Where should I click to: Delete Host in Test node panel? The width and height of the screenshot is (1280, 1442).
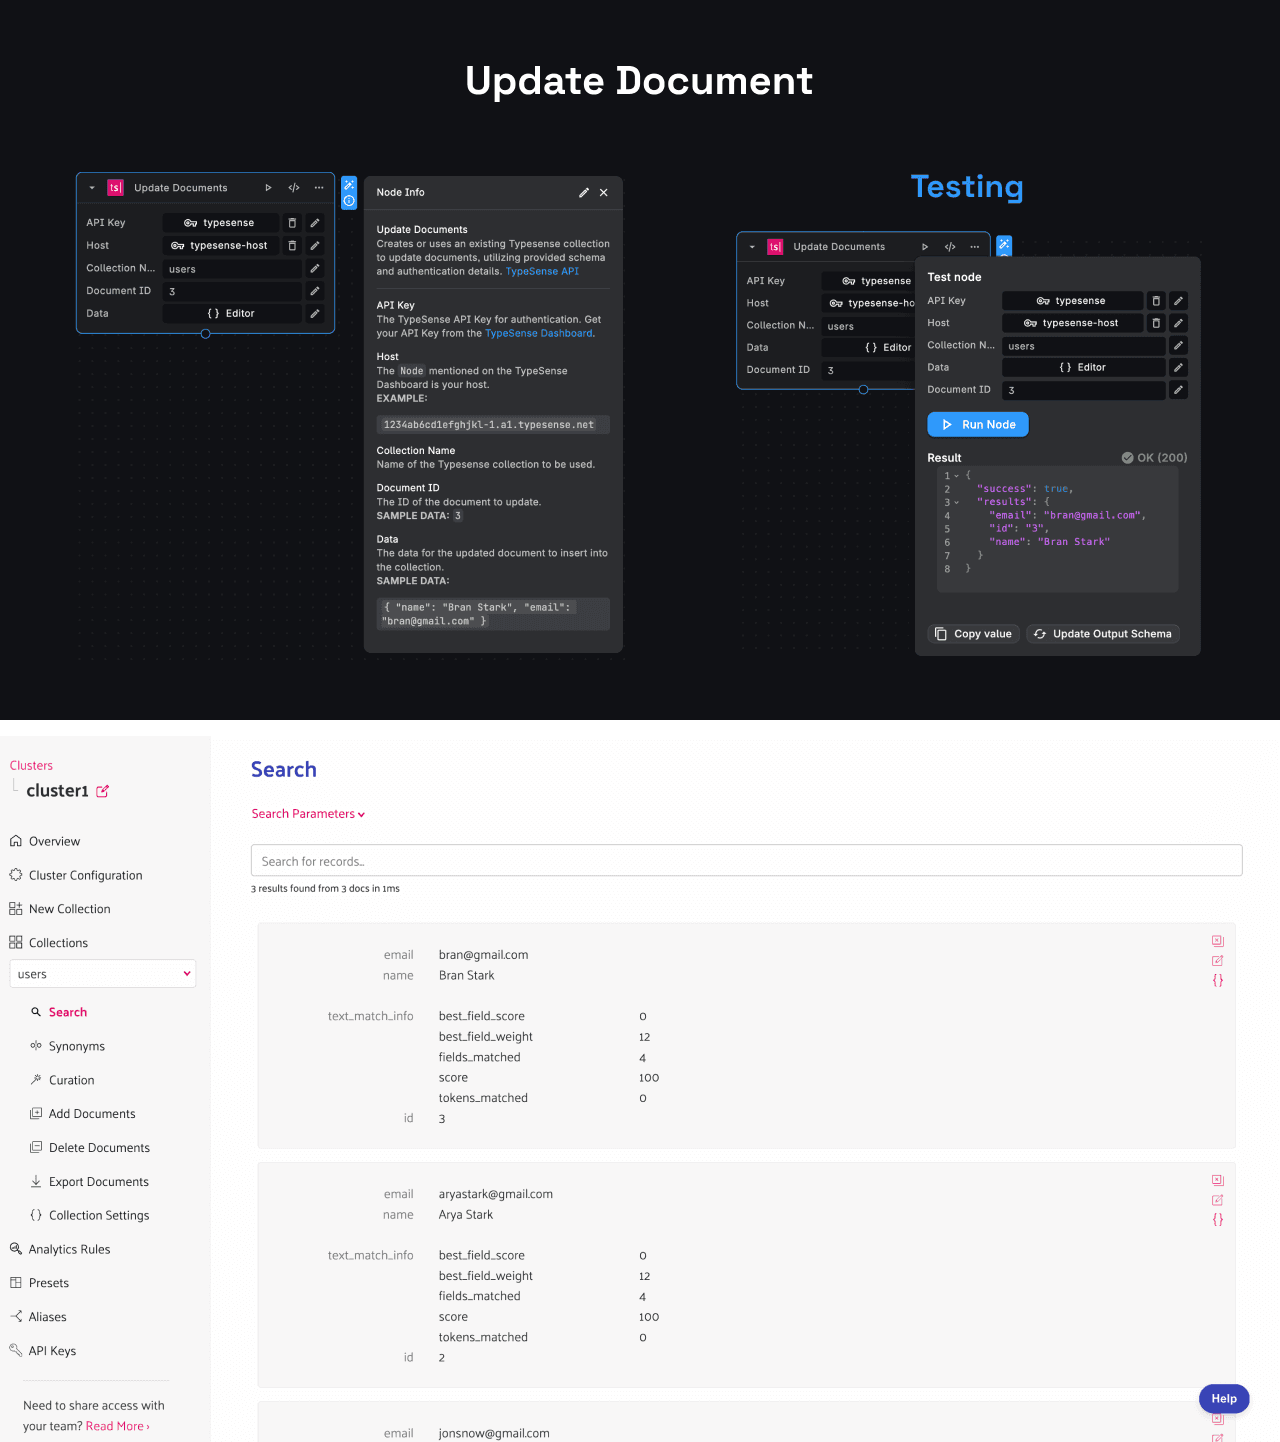[x=1156, y=323]
